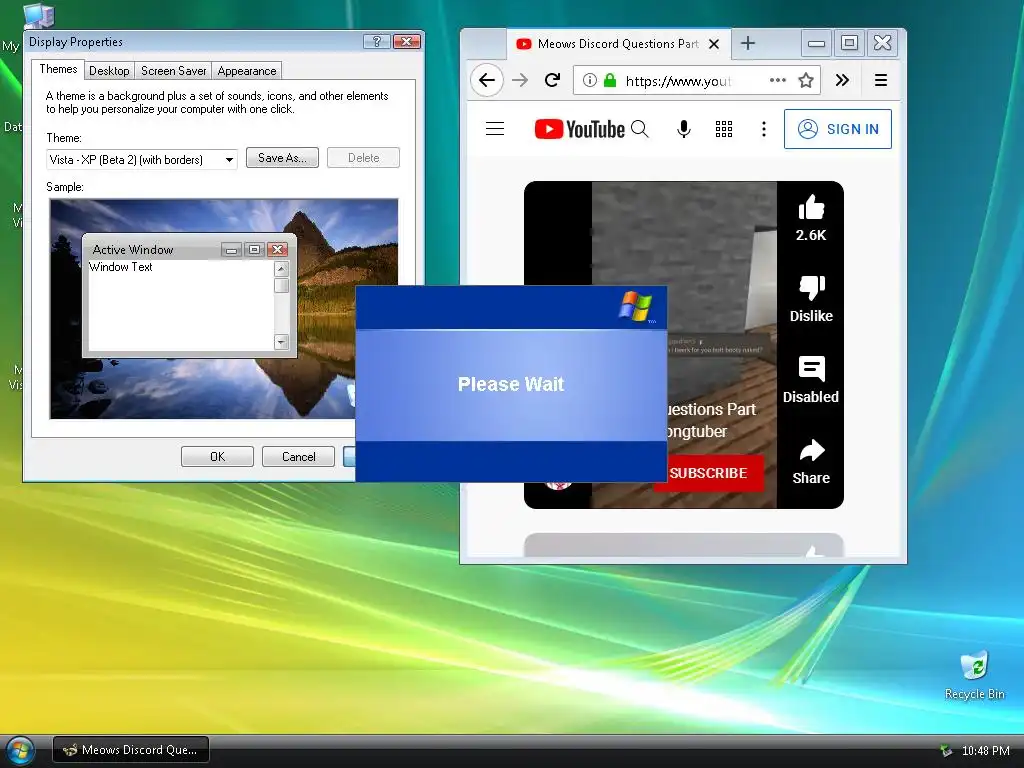Screen dimensions: 1024x768
Task: Reload the YouTube page
Action: tap(552, 80)
